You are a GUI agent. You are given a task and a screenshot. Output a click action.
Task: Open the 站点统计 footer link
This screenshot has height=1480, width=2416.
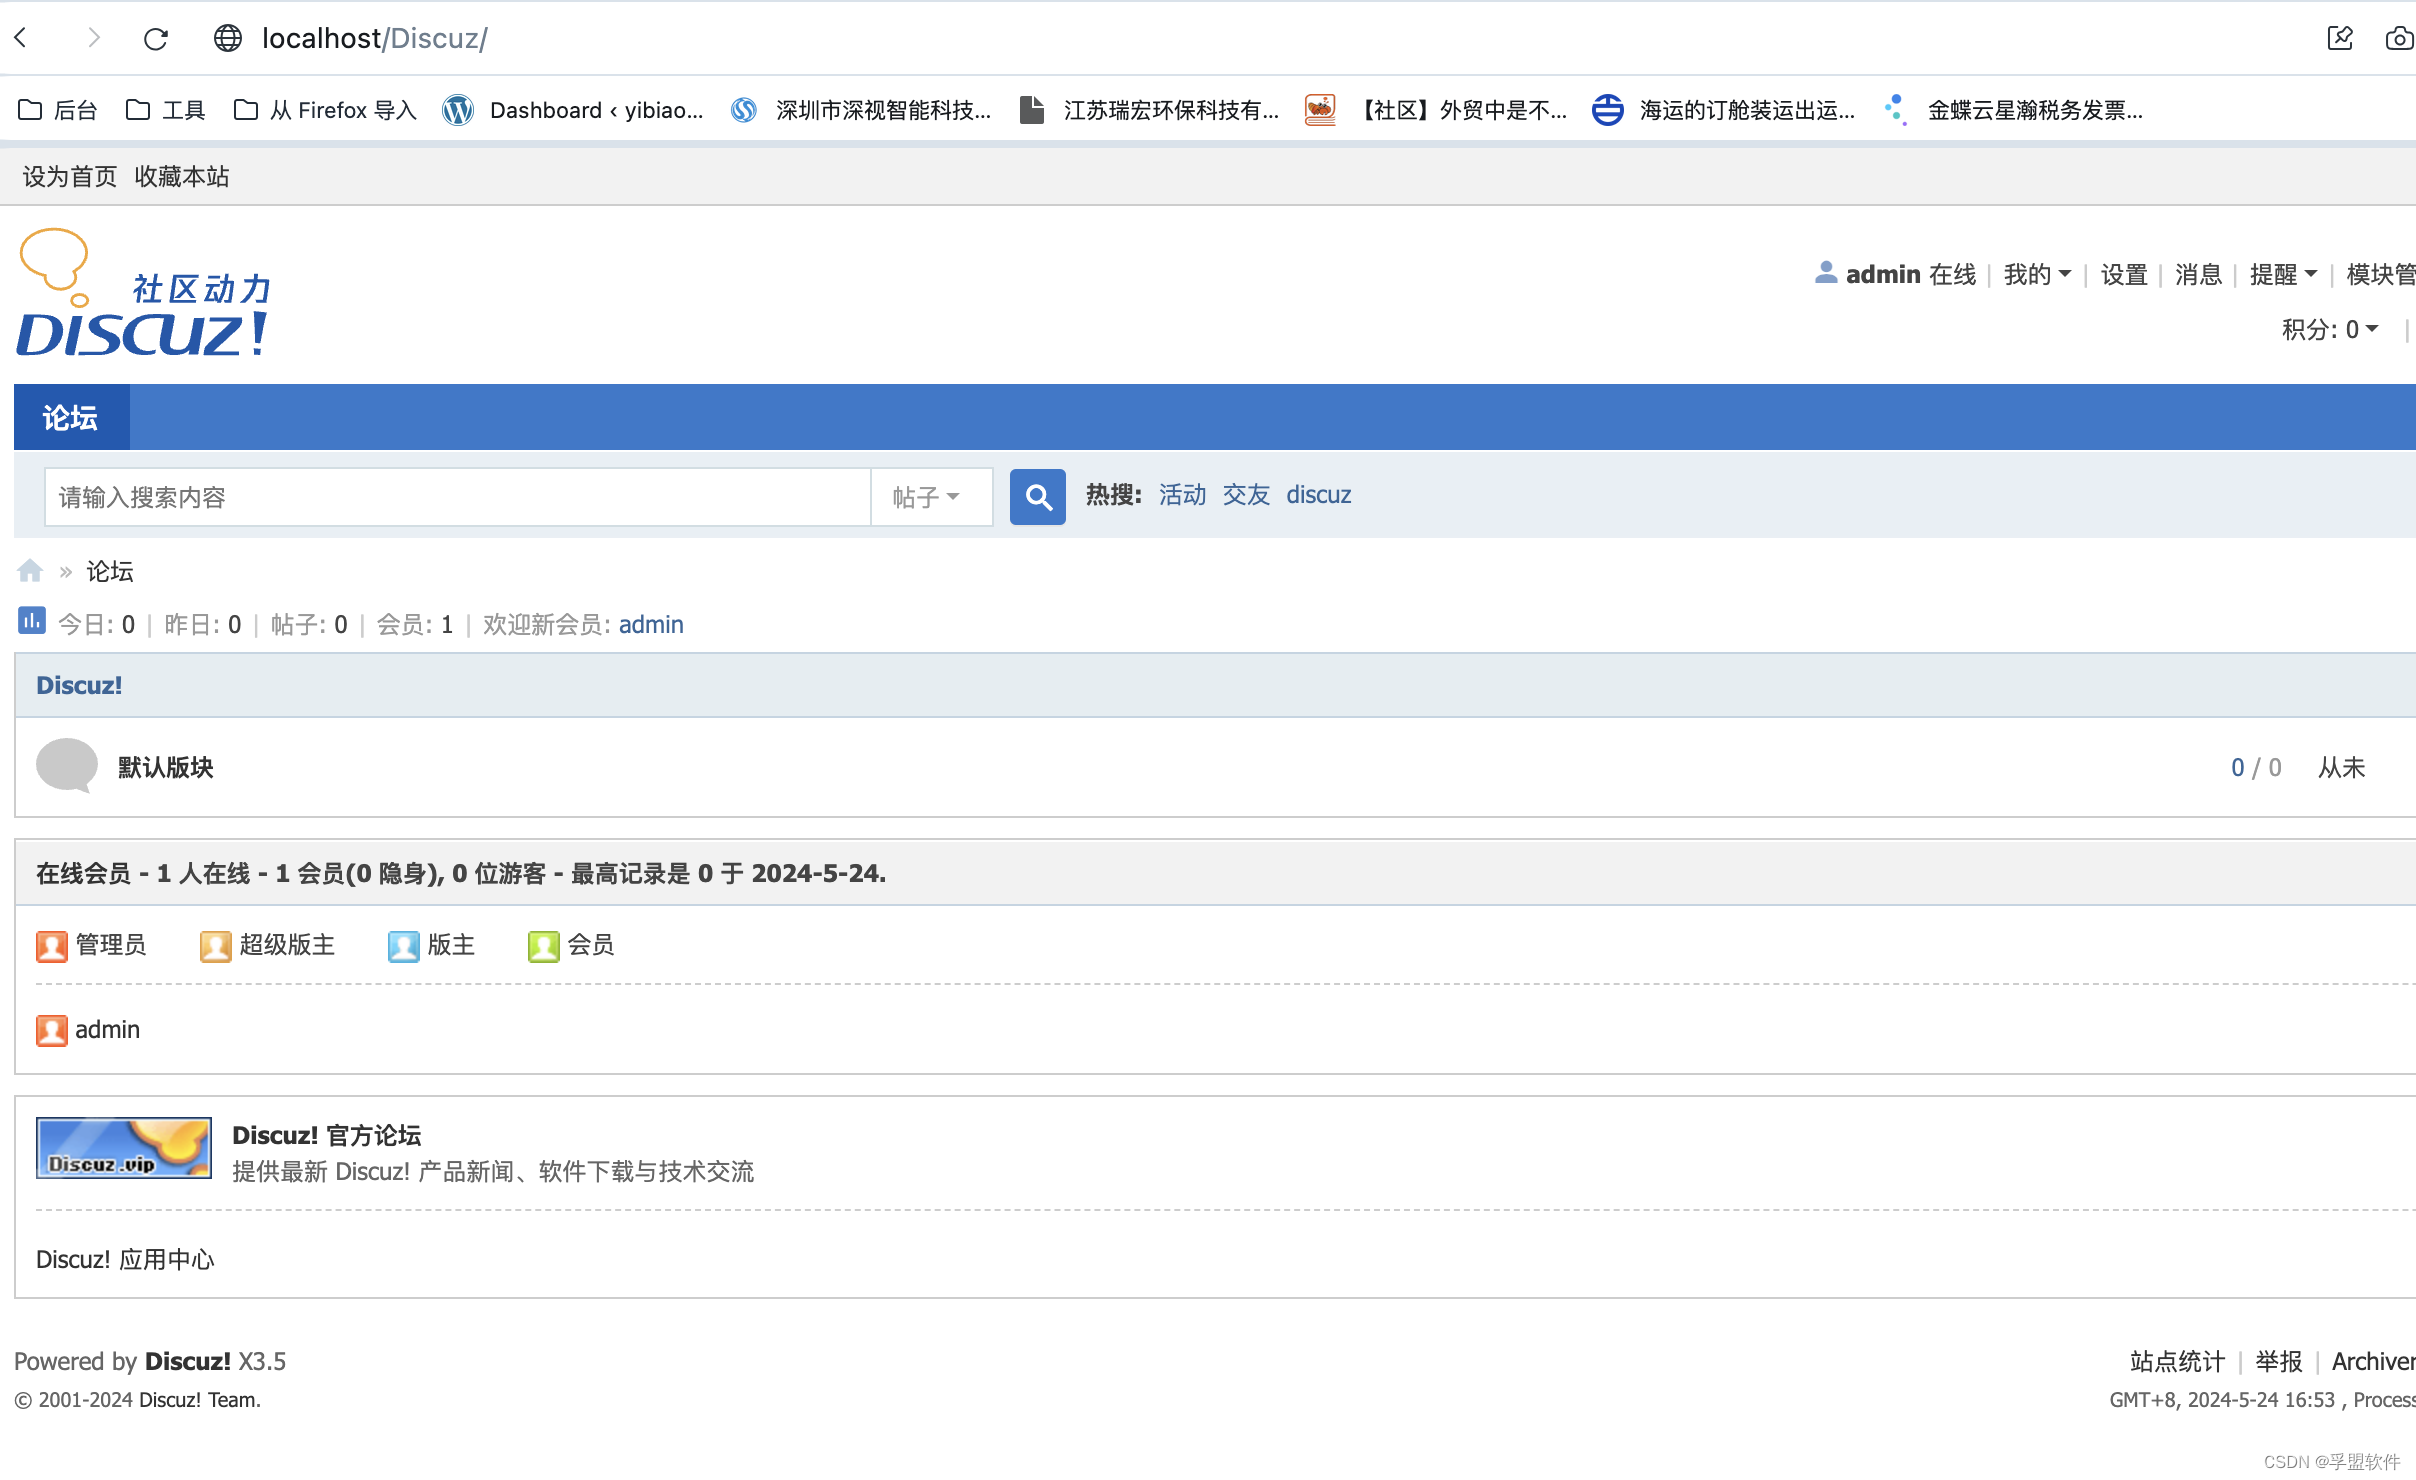[x=2176, y=1361]
